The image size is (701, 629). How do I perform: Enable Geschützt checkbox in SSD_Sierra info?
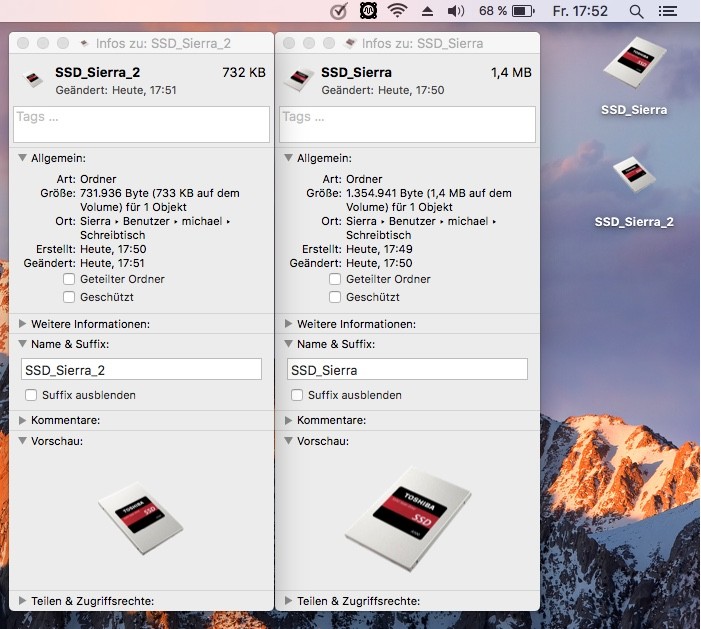[335, 297]
